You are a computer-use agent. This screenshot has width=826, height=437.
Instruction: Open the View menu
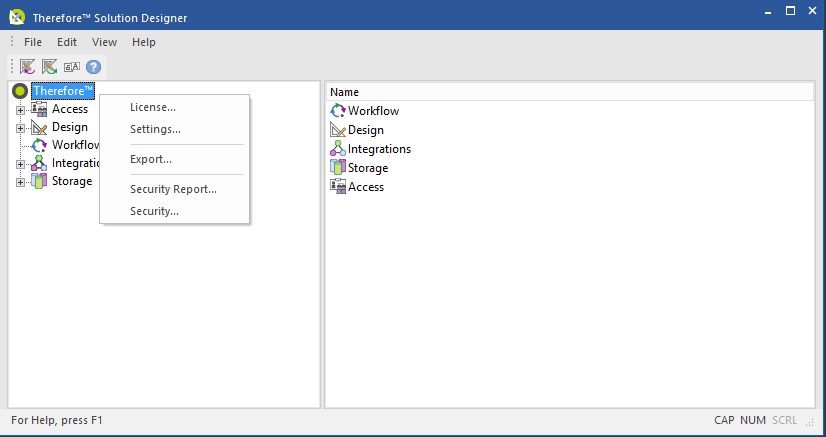(x=104, y=42)
